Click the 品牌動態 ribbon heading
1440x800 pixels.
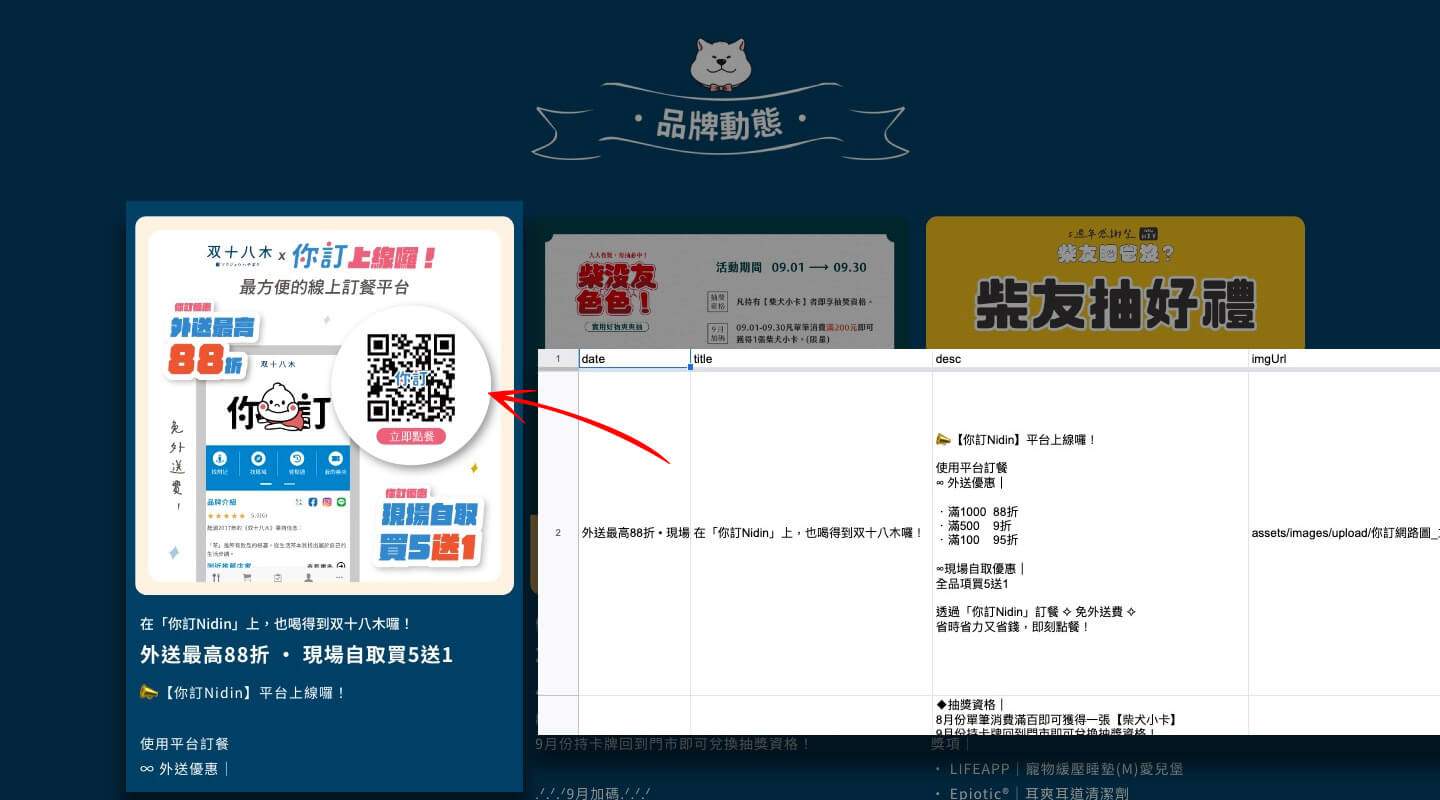[x=720, y=124]
